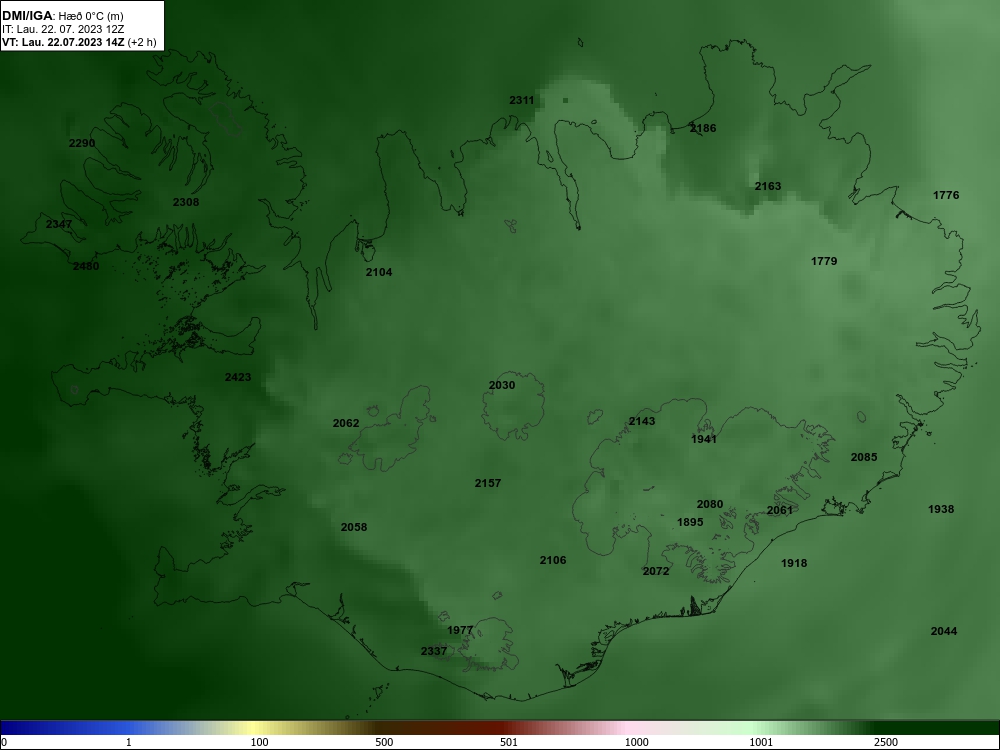Click the 1941 value label

703,439
